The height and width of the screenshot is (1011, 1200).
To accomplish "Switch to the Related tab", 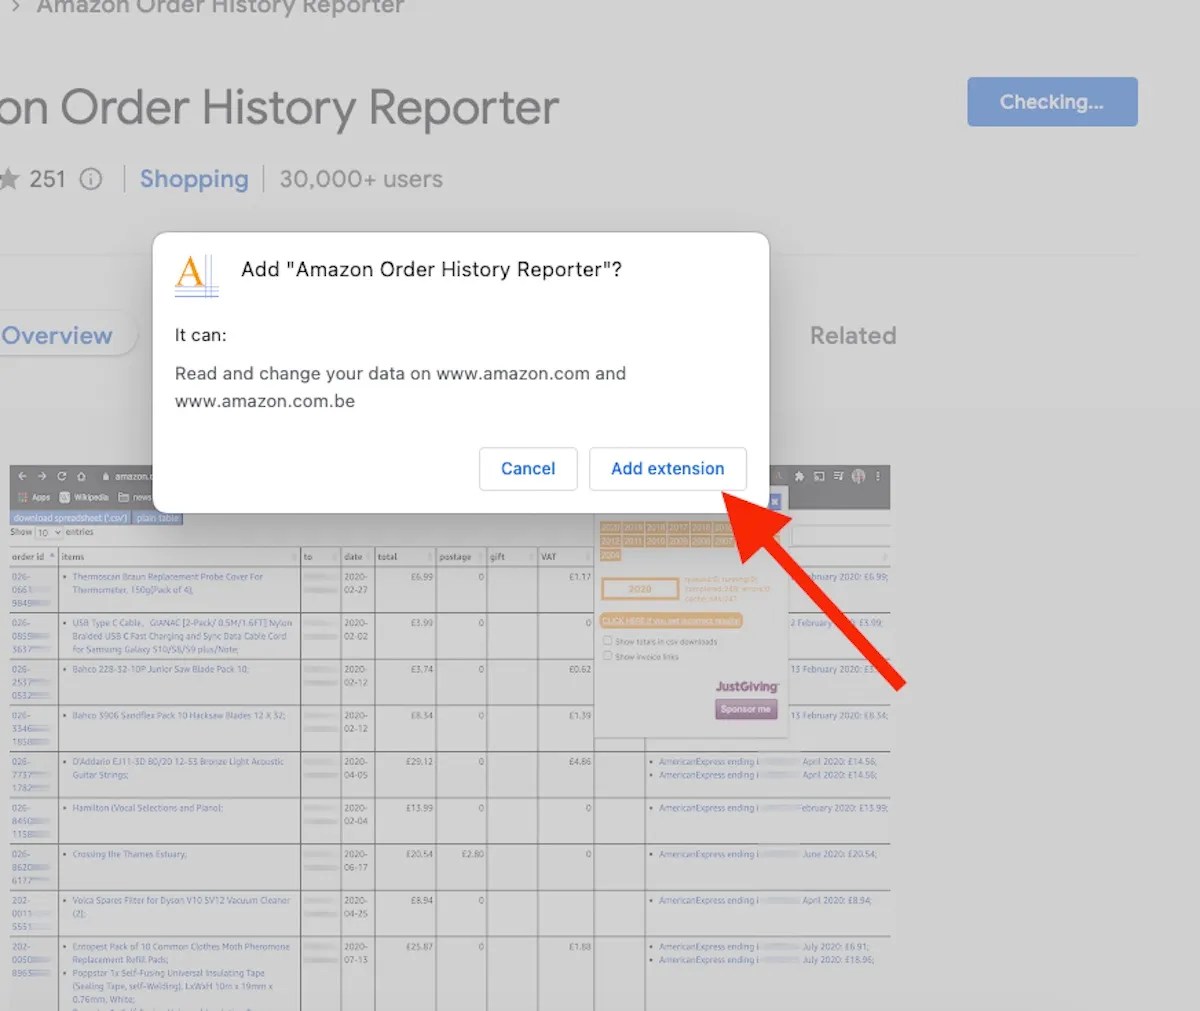I will click(x=853, y=336).
